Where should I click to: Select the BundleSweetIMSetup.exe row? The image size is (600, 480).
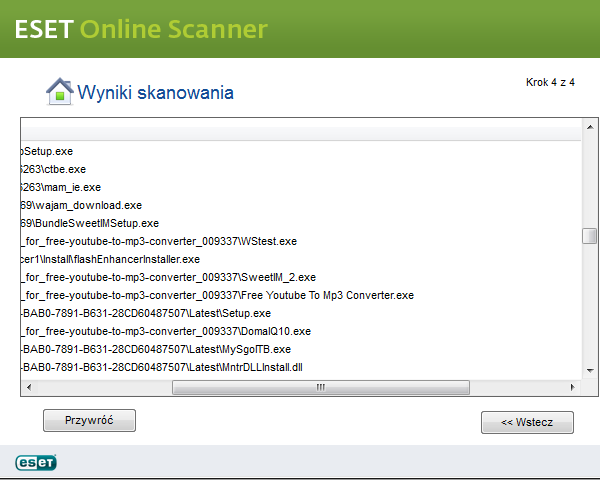click(x=302, y=223)
